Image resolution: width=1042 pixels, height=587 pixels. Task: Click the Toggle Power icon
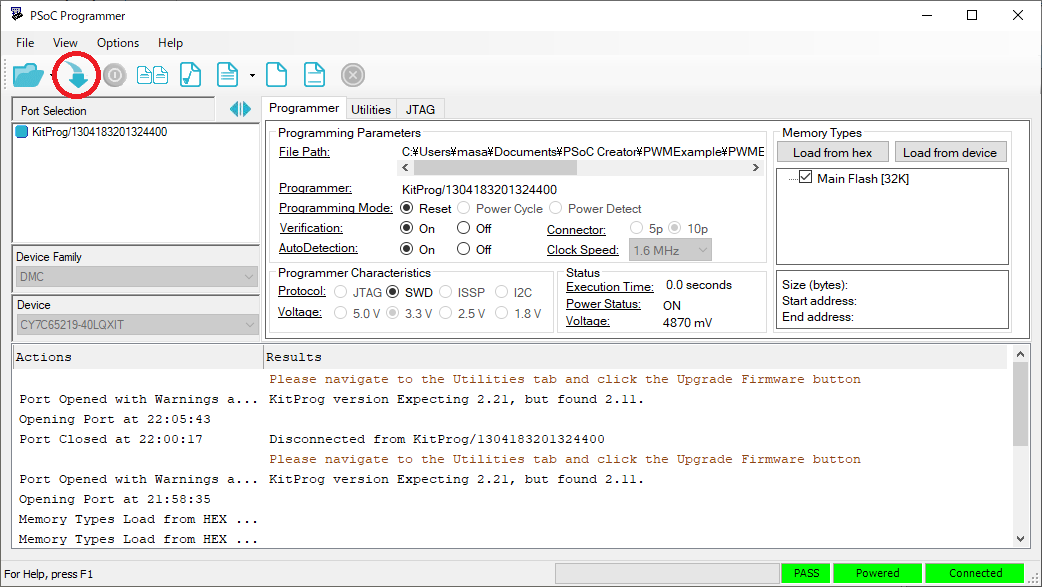(114, 75)
